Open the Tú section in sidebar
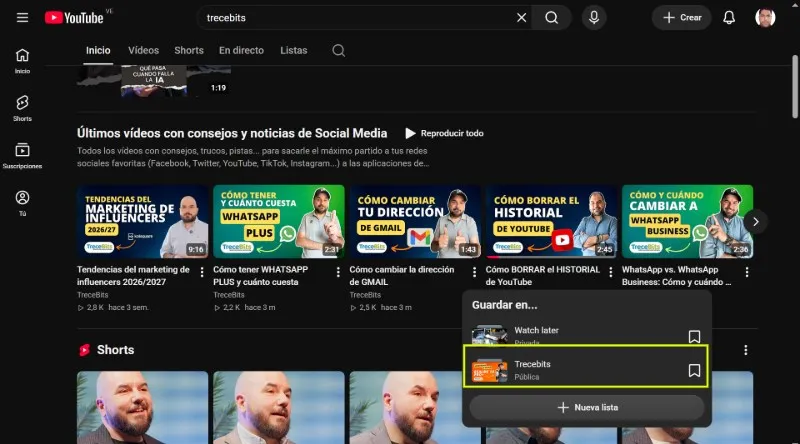The width and height of the screenshot is (800, 444). point(22,203)
